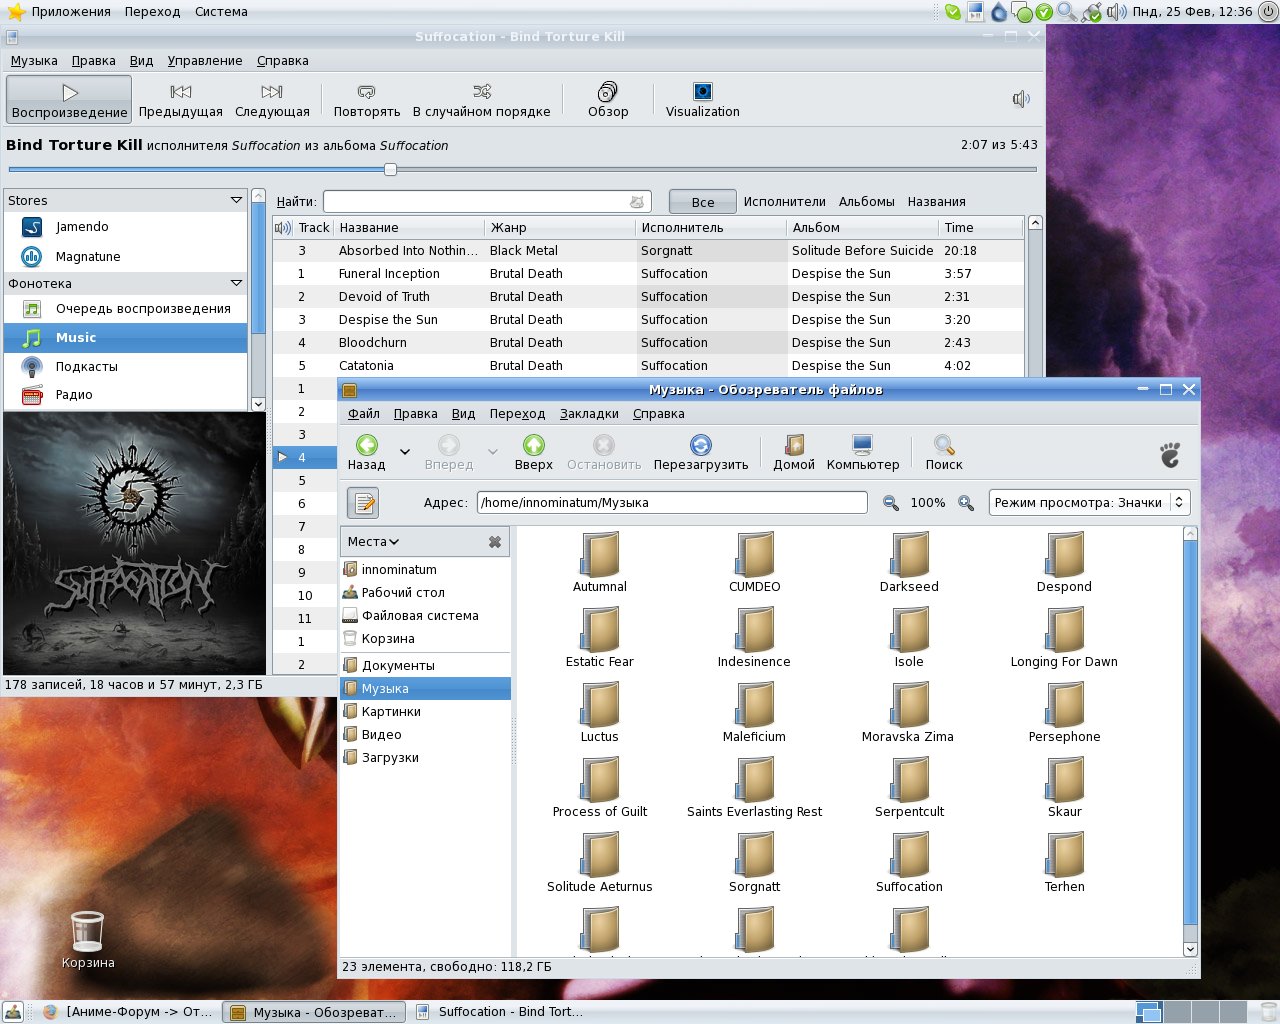Open Радио in the sidebar
The height and width of the screenshot is (1024, 1280).
pos(125,395)
